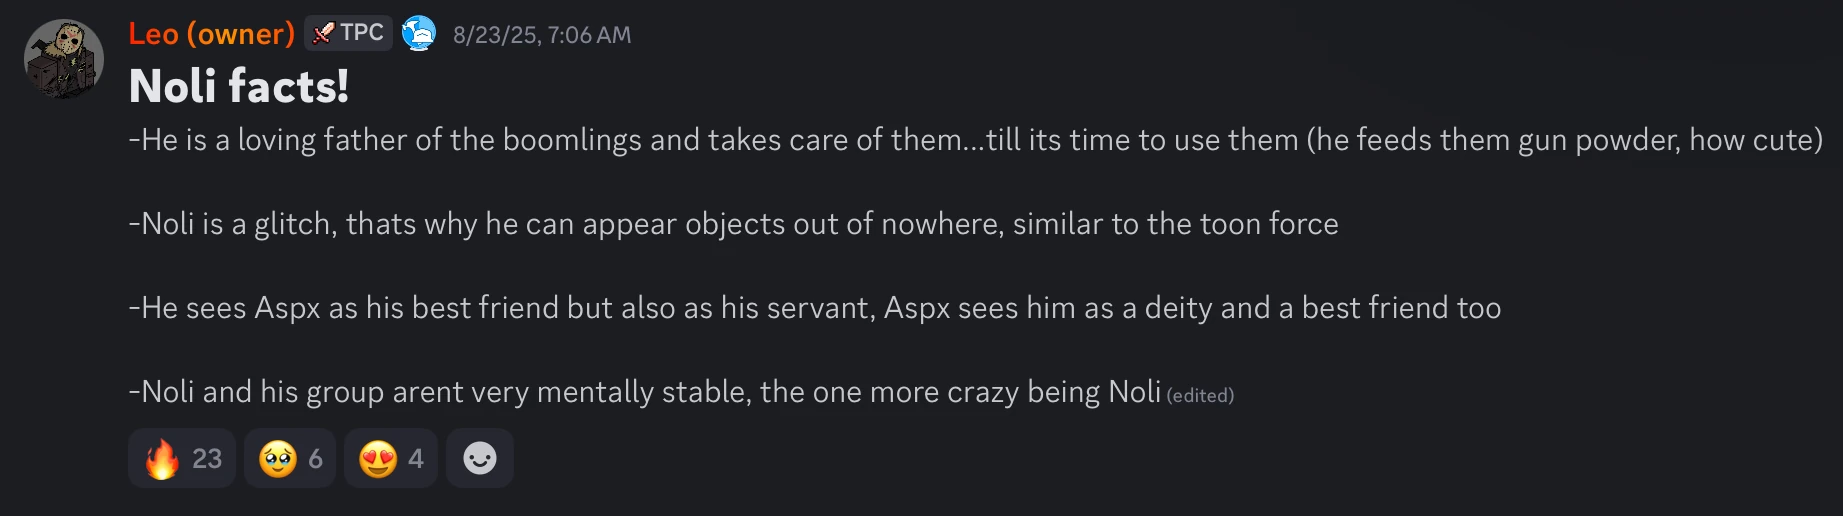Open Leo's profile avatar picture
The image size is (1843, 516).
pyautogui.click(x=64, y=60)
